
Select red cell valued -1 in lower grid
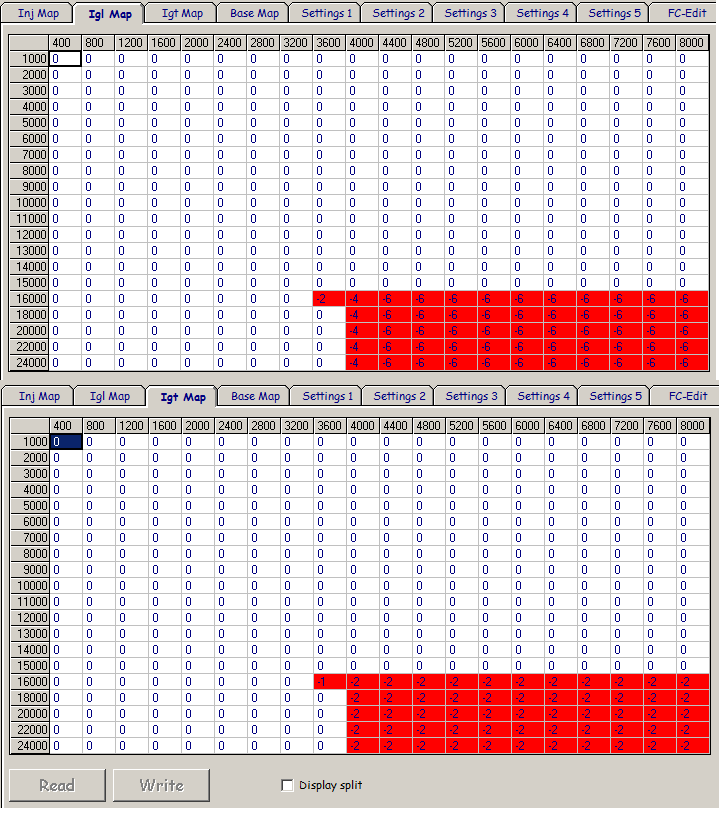click(x=328, y=681)
